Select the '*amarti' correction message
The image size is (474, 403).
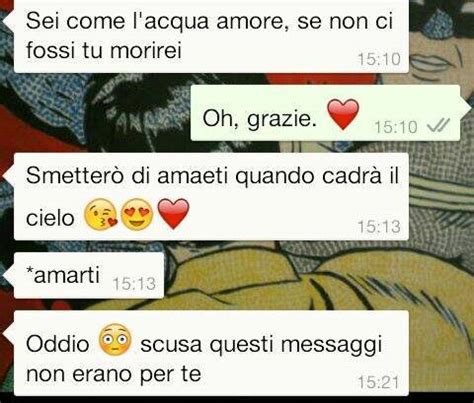point(89,275)
